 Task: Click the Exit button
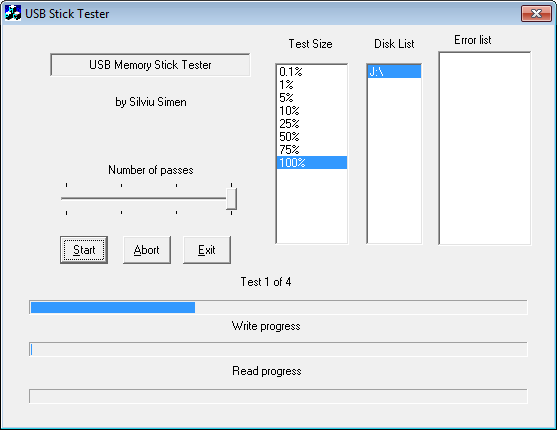207,250
